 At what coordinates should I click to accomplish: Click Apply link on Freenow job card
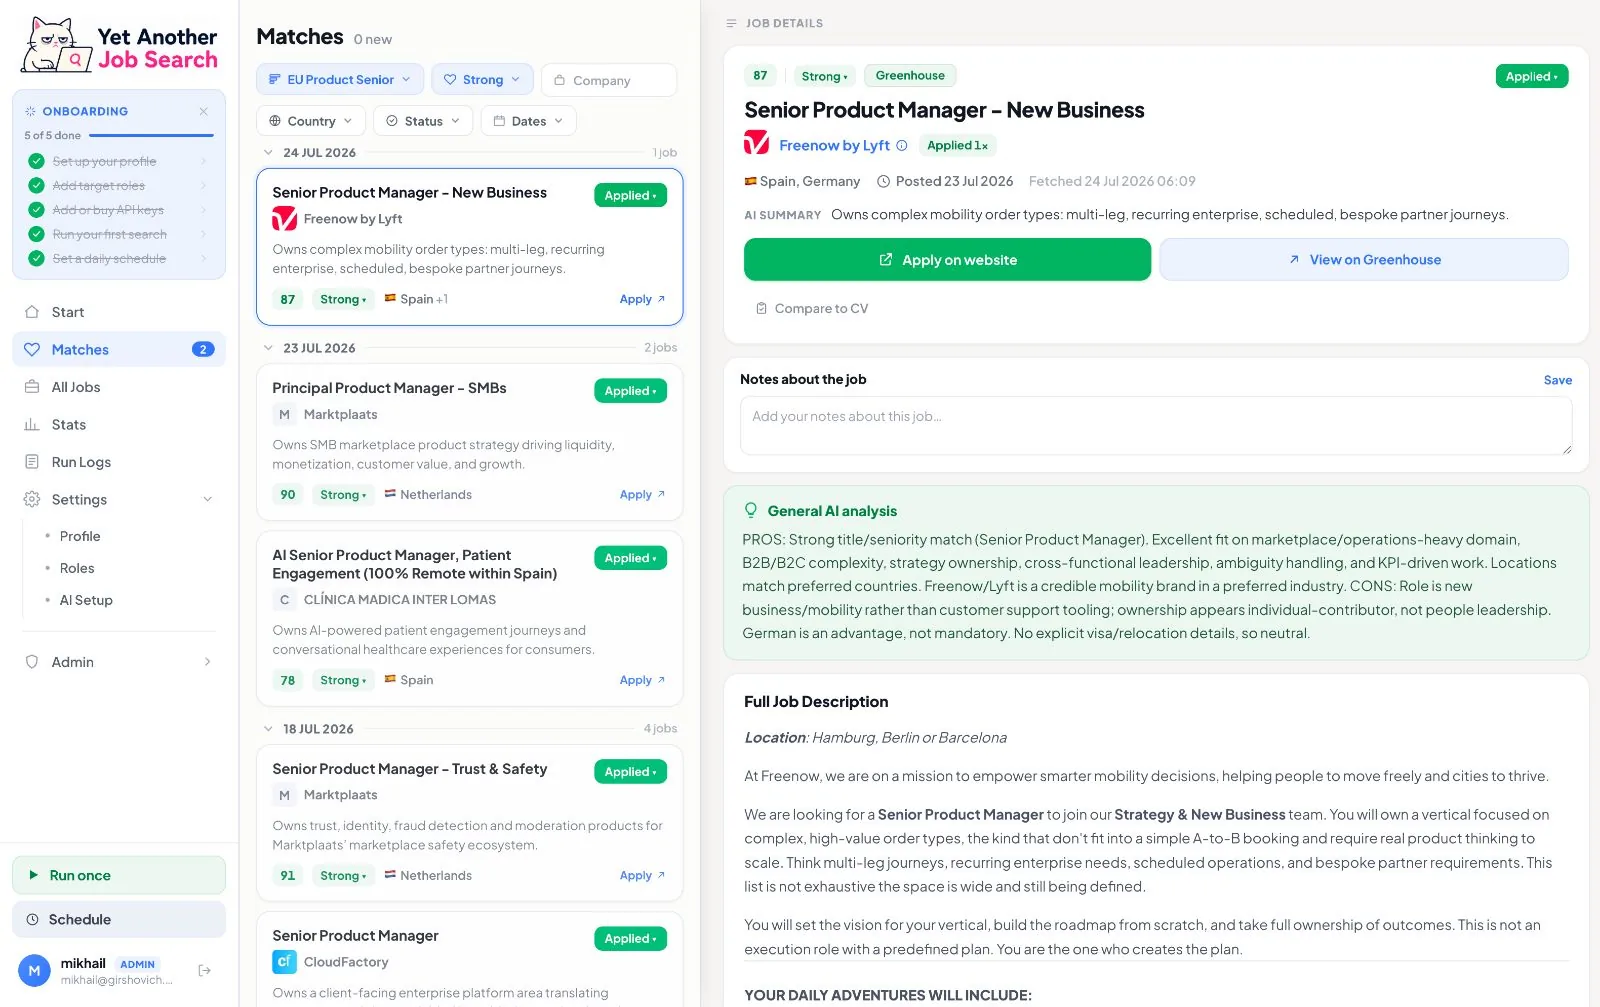pyautogui.click(x=642, y=299)
